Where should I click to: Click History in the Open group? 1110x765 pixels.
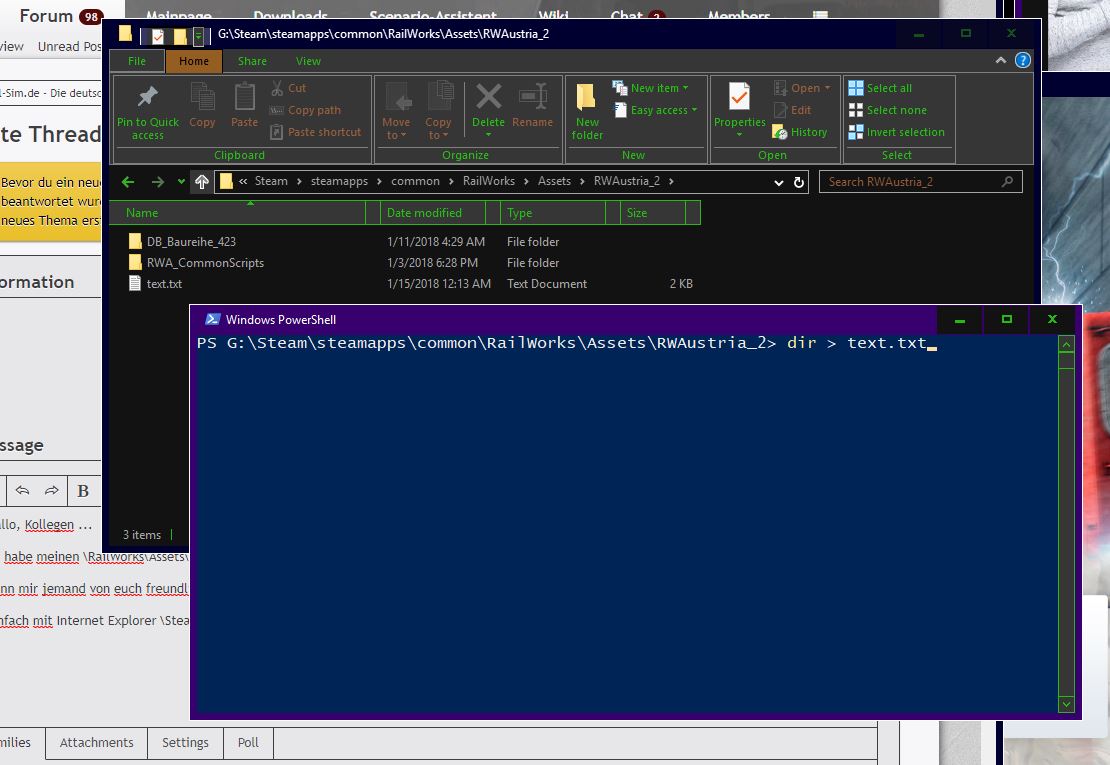(799, 132)
